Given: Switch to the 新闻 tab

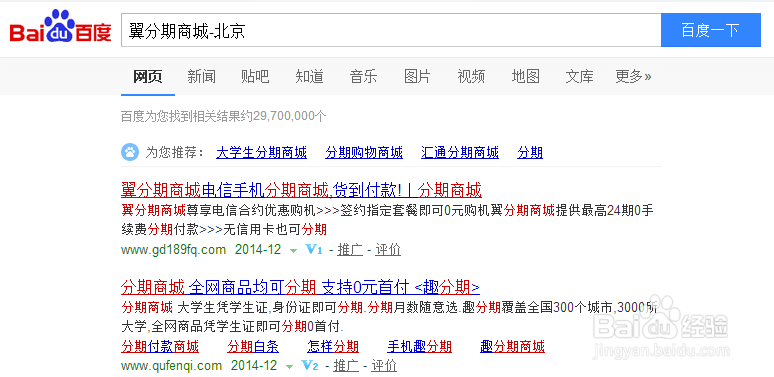Looking at the screenshot, I should (201, 76).
